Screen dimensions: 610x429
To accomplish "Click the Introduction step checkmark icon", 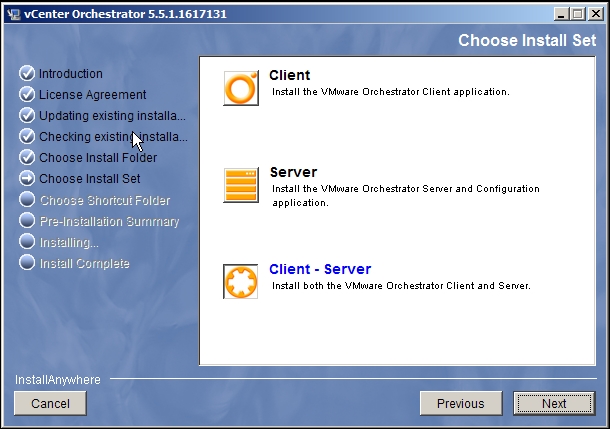I will [x=27, y=74].
